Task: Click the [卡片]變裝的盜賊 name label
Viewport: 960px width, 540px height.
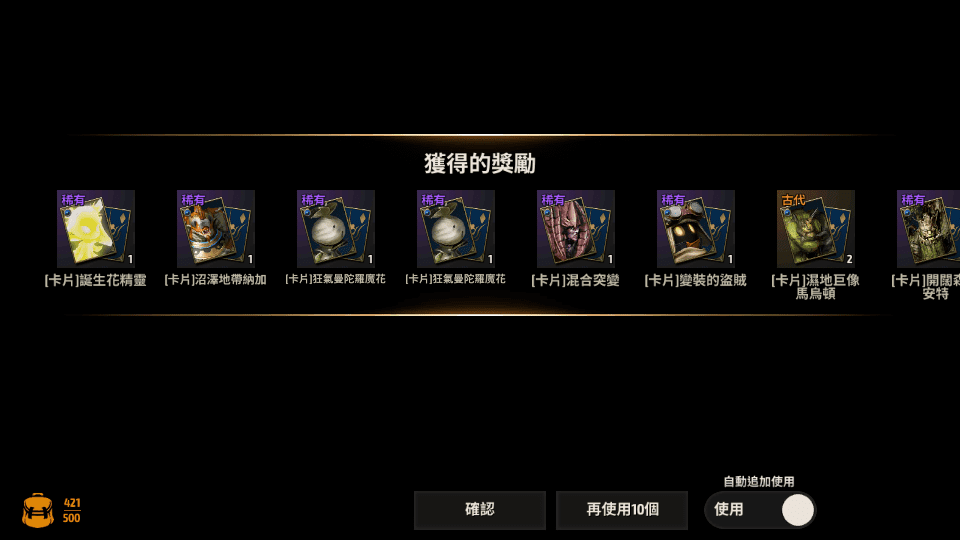Action: click(x=696, y=280)
